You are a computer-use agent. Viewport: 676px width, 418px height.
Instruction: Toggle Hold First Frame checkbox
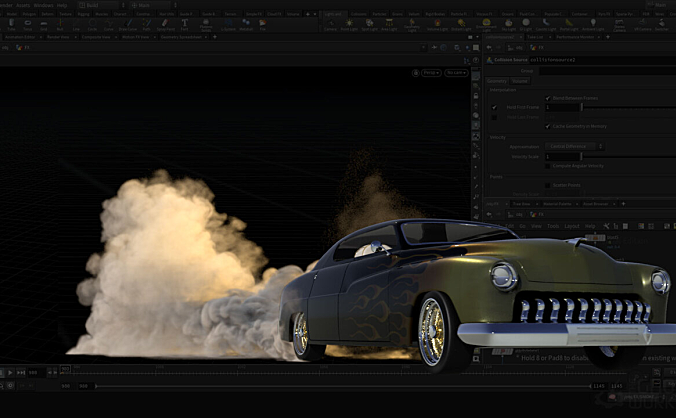click(494, 107)
